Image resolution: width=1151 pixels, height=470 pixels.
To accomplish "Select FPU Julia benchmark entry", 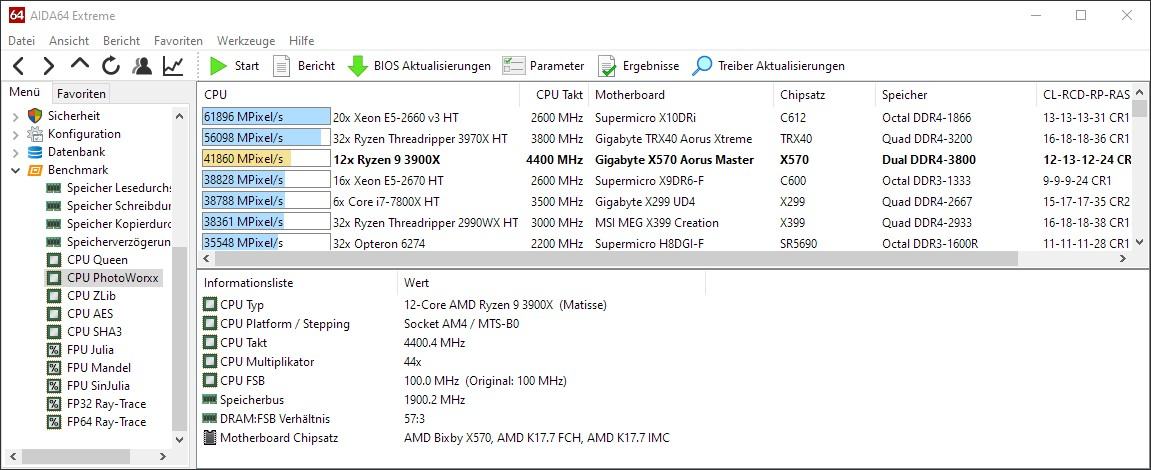I will pyautogui.click(x=90, y=350).
